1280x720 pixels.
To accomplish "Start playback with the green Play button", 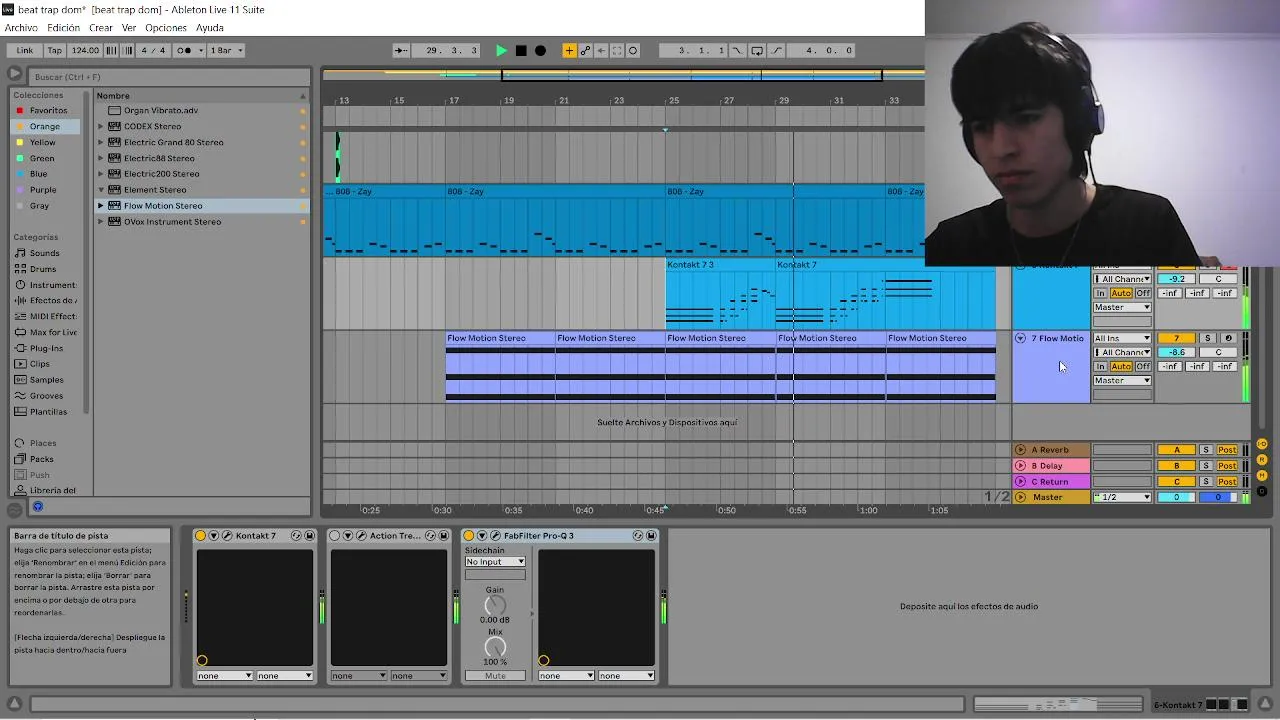I will tap(501, 50).
